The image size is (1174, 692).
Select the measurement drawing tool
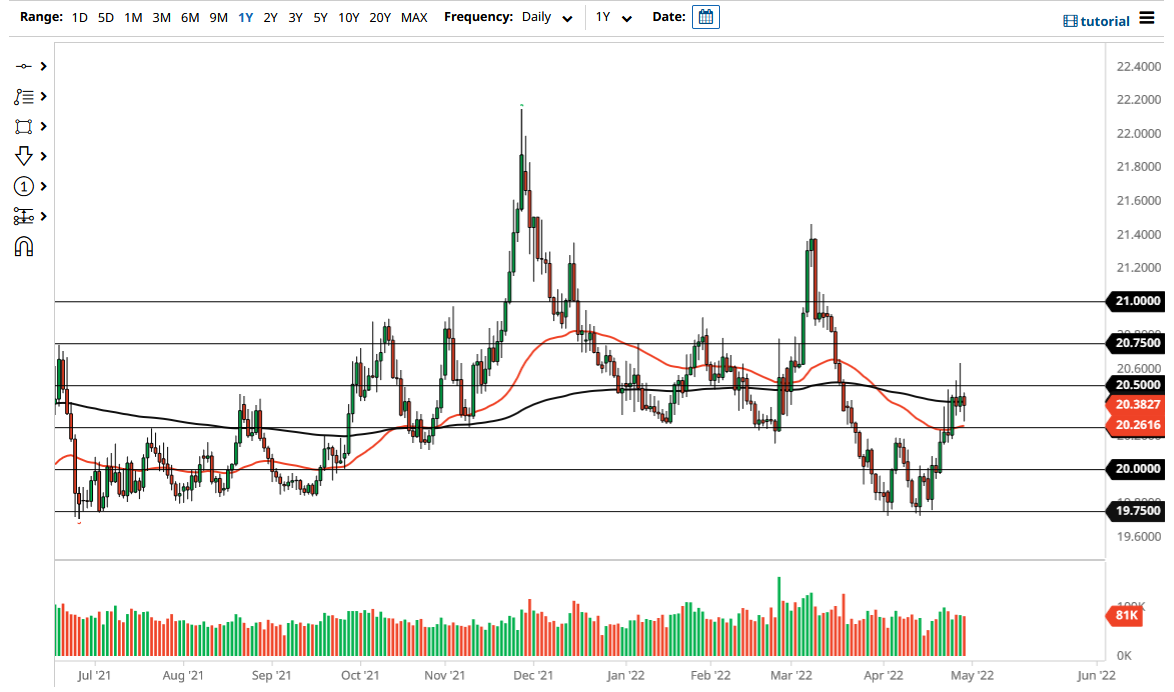pos(24,216)
